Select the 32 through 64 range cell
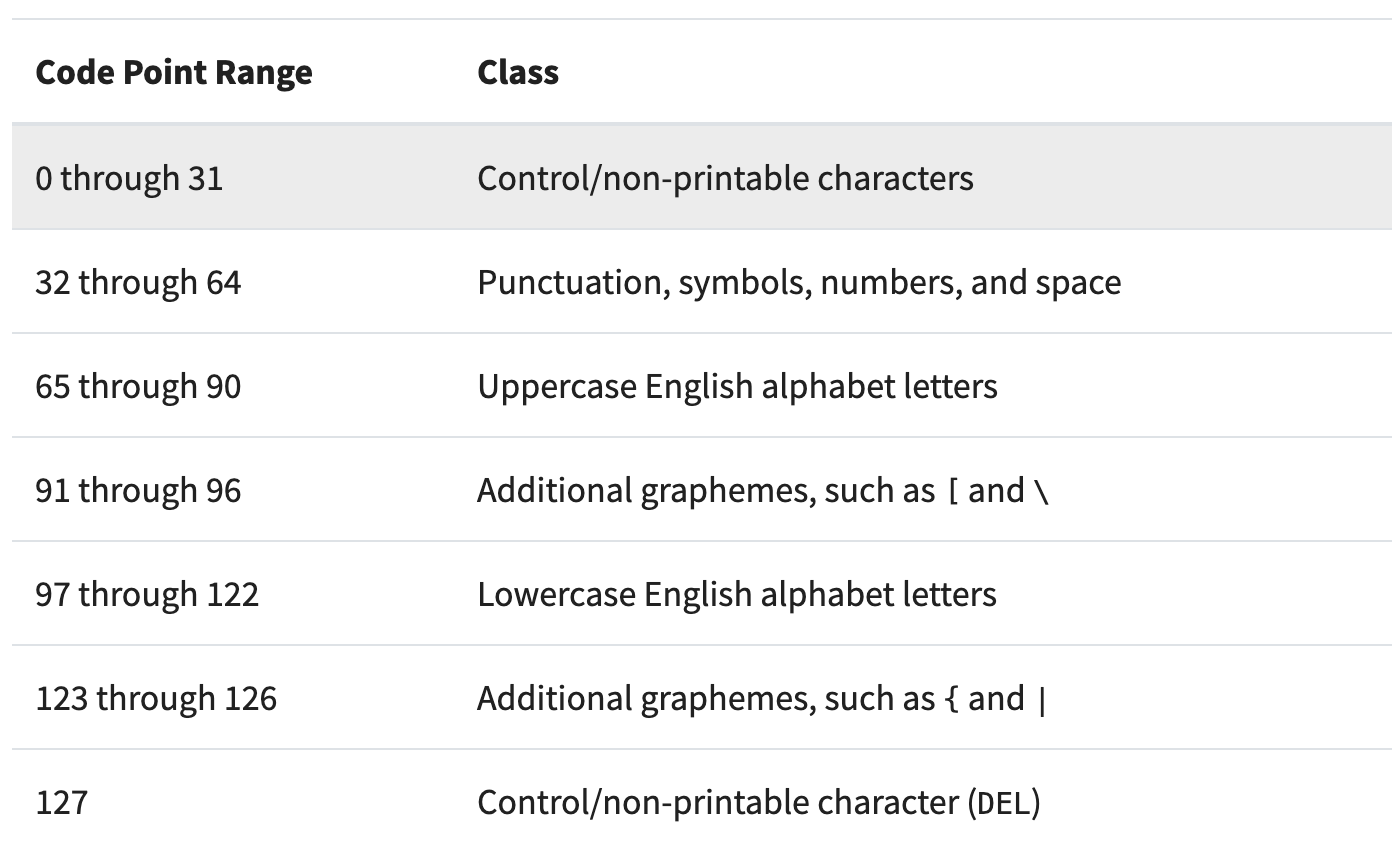 (138, 282)
